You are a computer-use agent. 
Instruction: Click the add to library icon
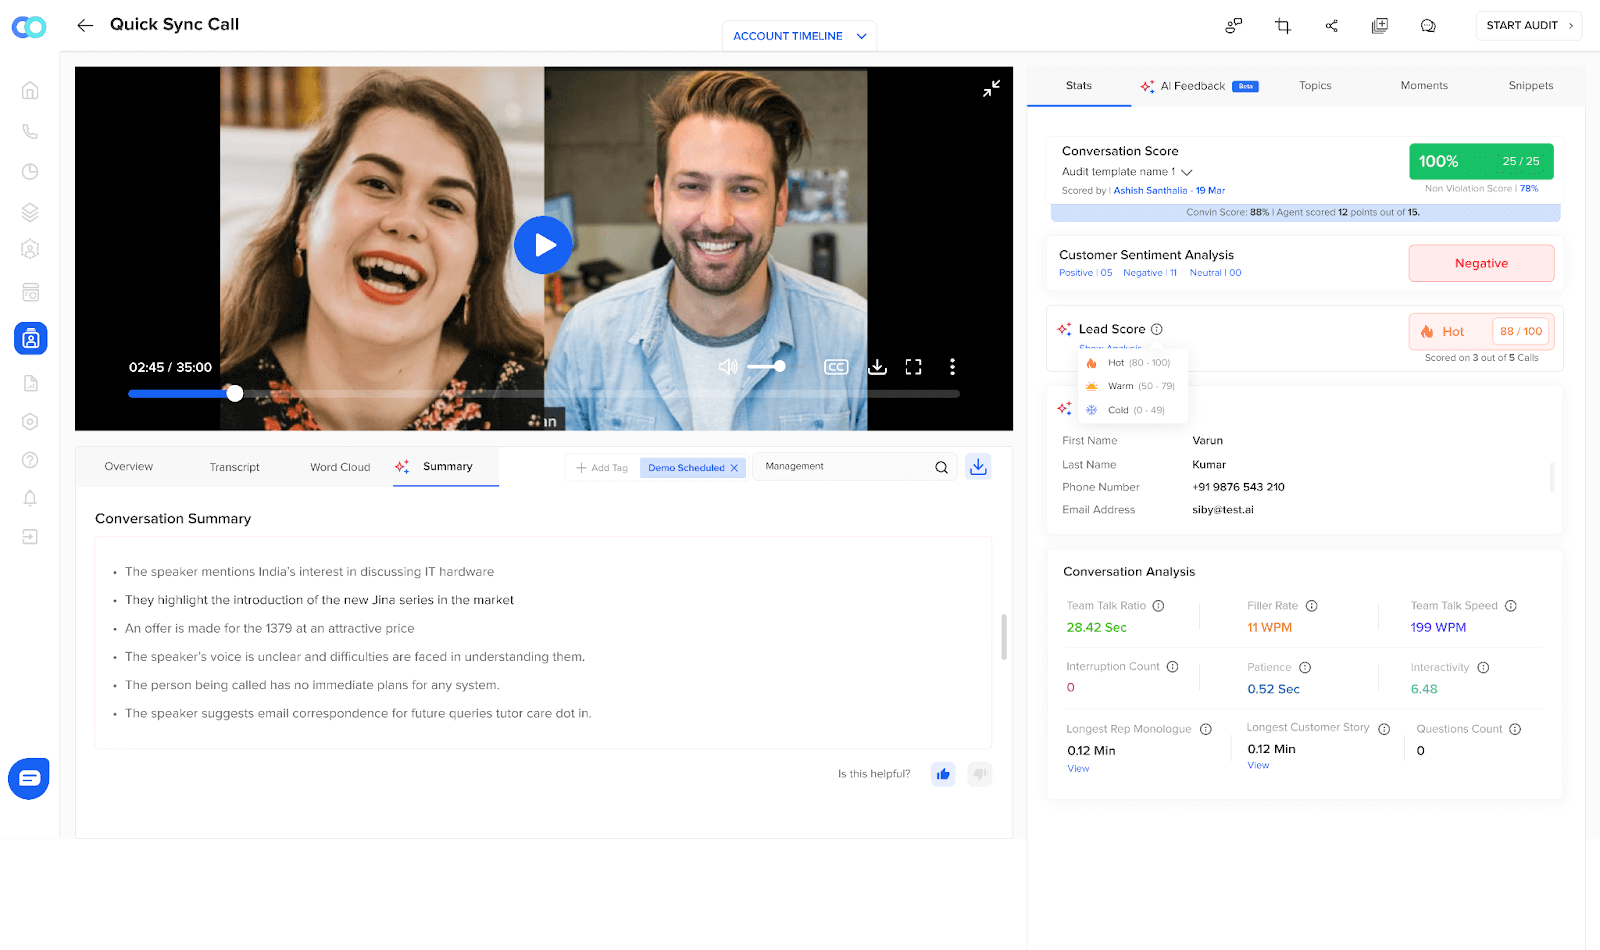pos(1380,26)
